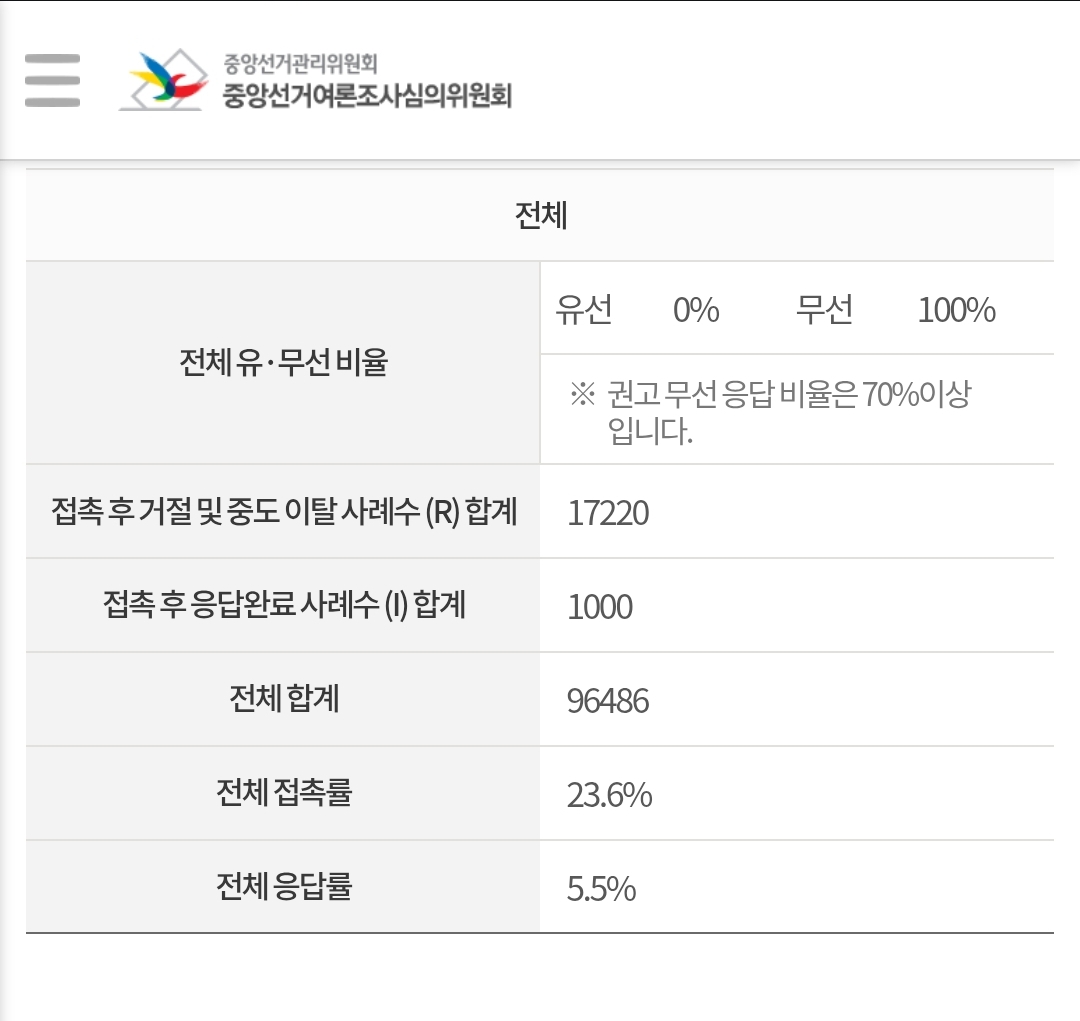Viewport: 1080px width, 1021px height.
Task: Click the 100% wireless ratio value
Action: click(x=956, y=310)
